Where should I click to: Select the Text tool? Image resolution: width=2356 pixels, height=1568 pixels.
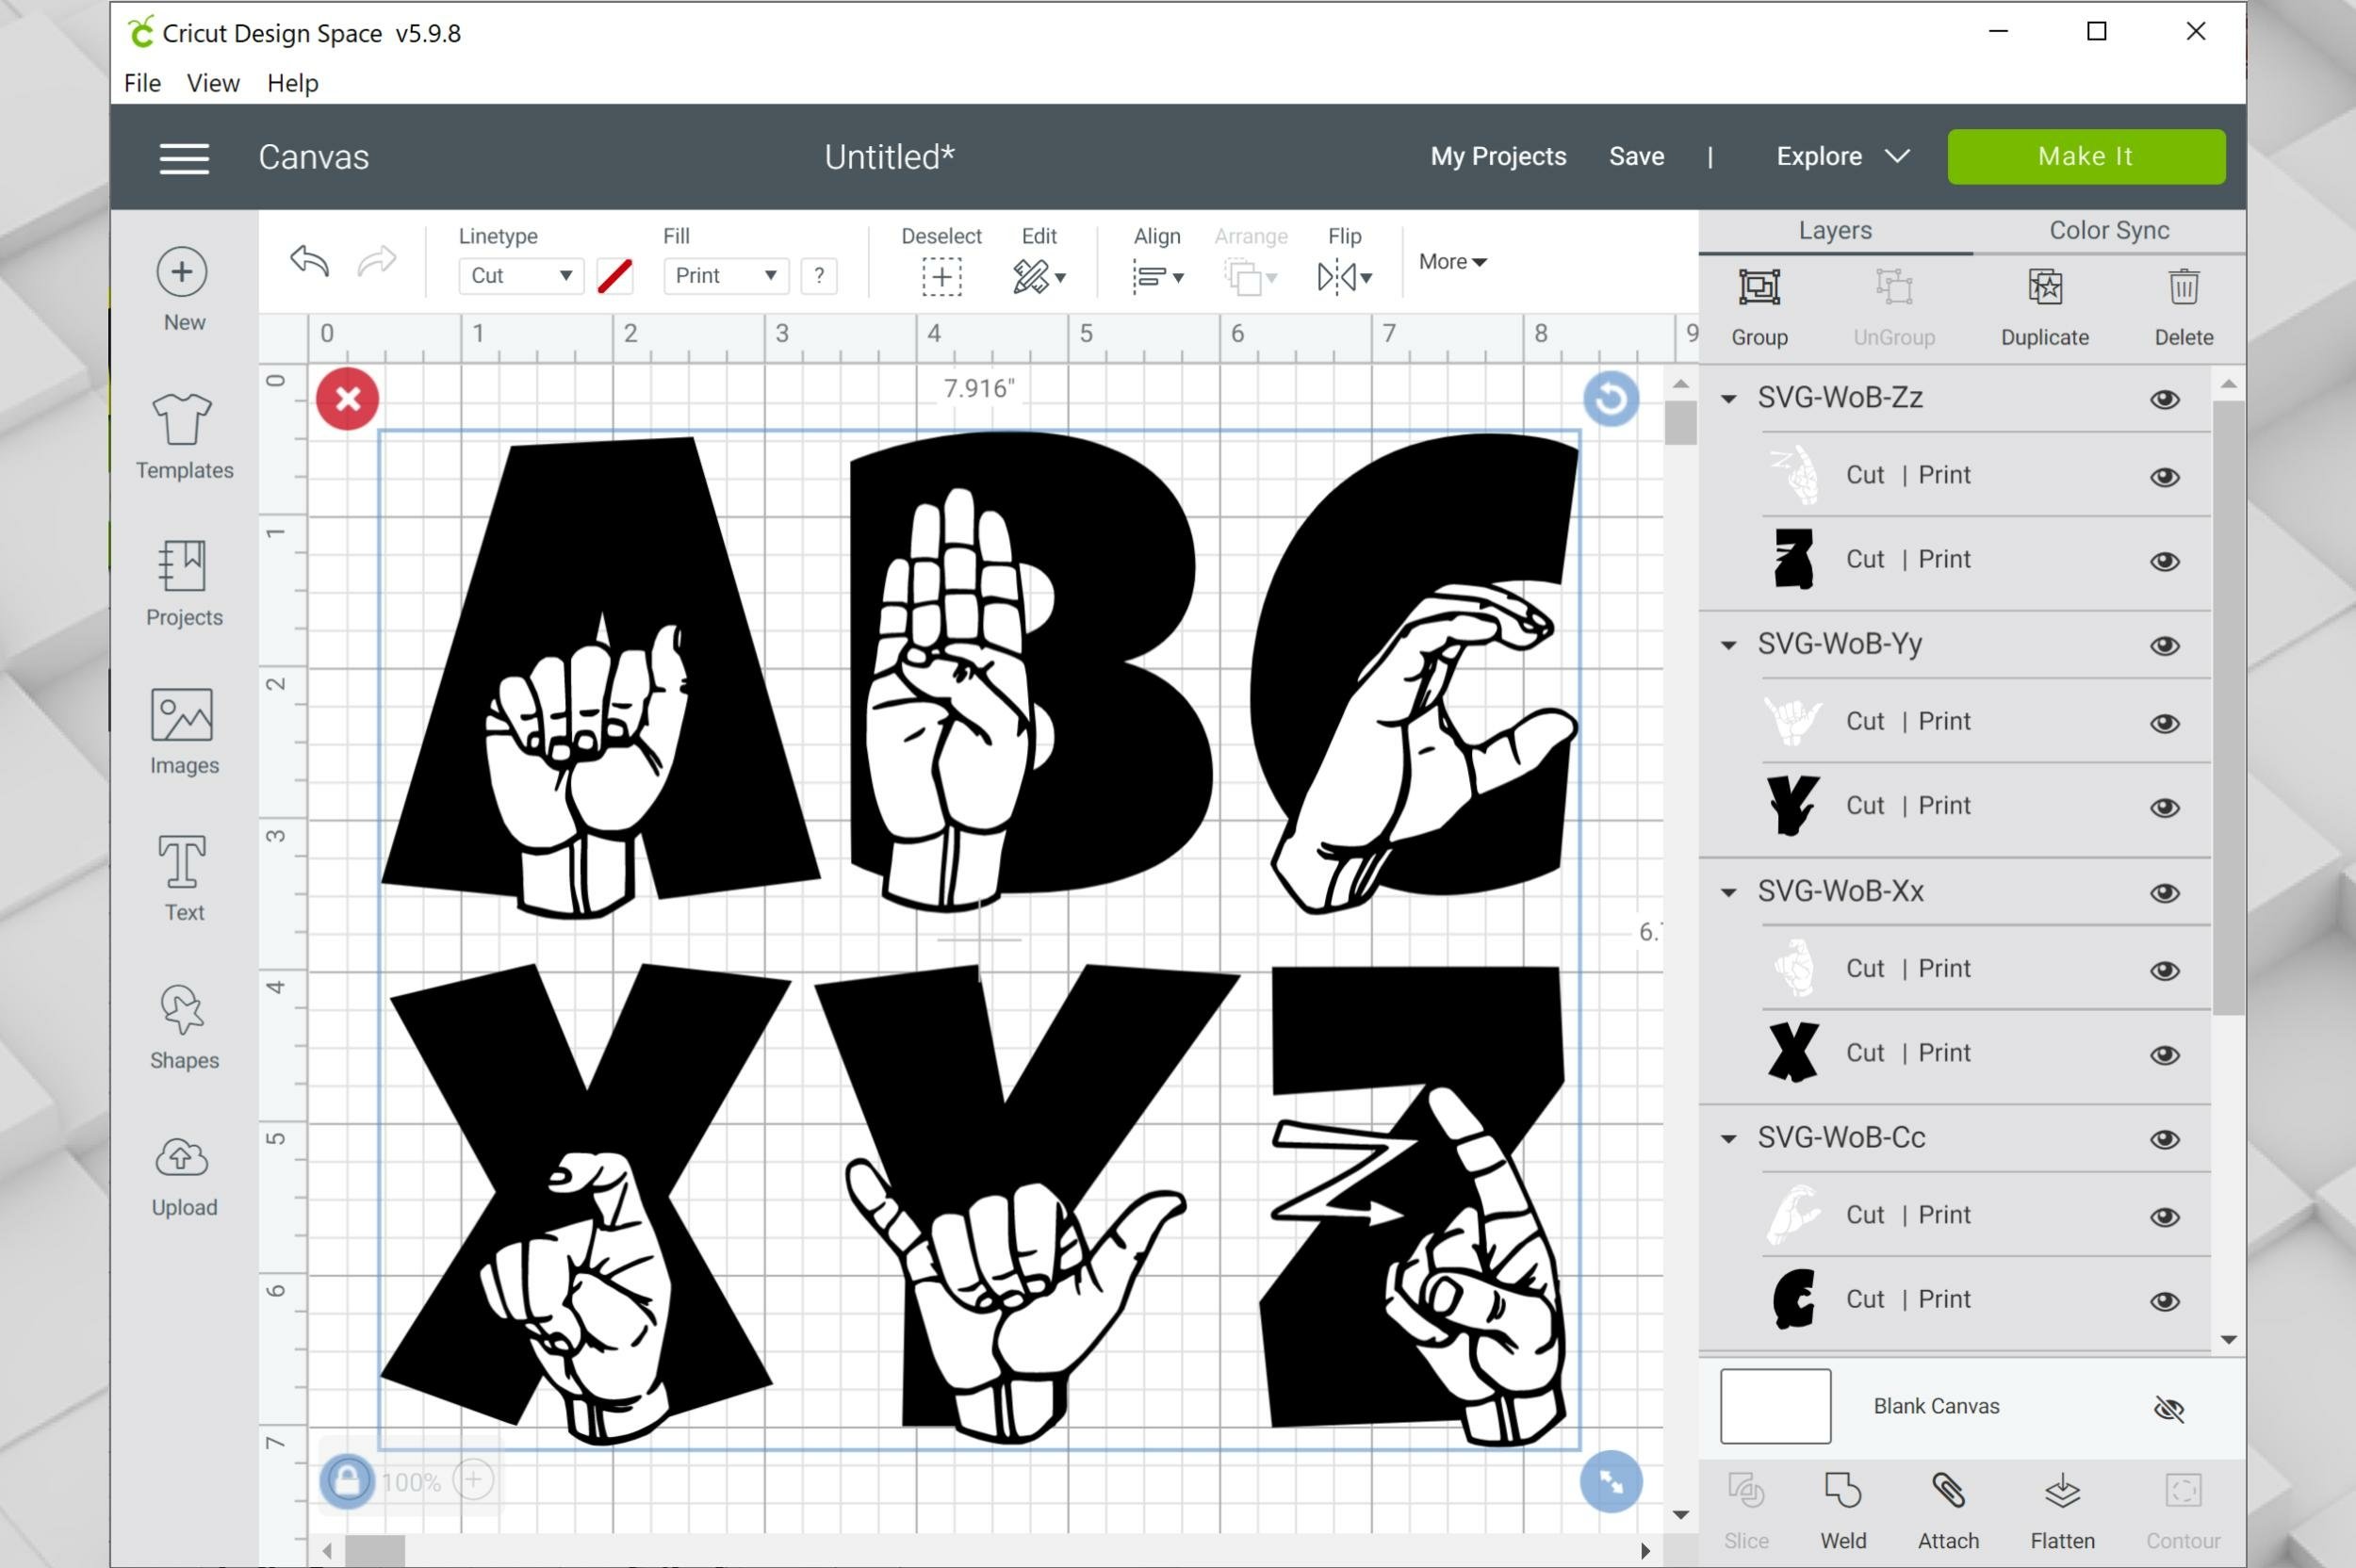(182, 861)
